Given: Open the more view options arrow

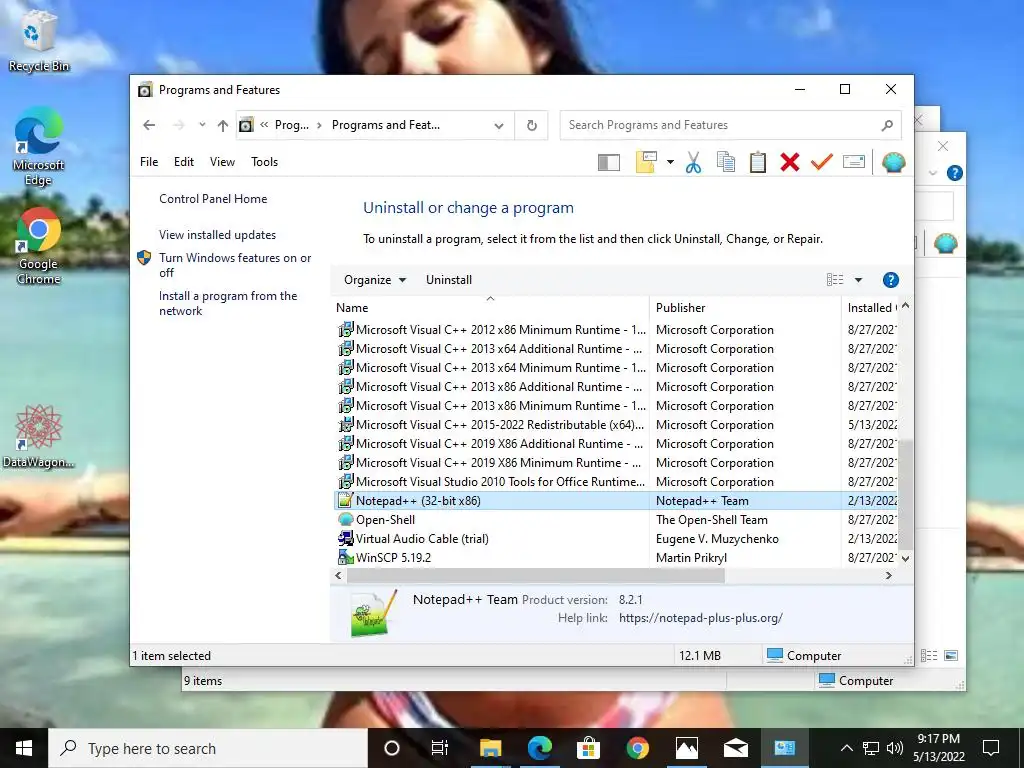Looking at the screenshot, I should point(858,280).
